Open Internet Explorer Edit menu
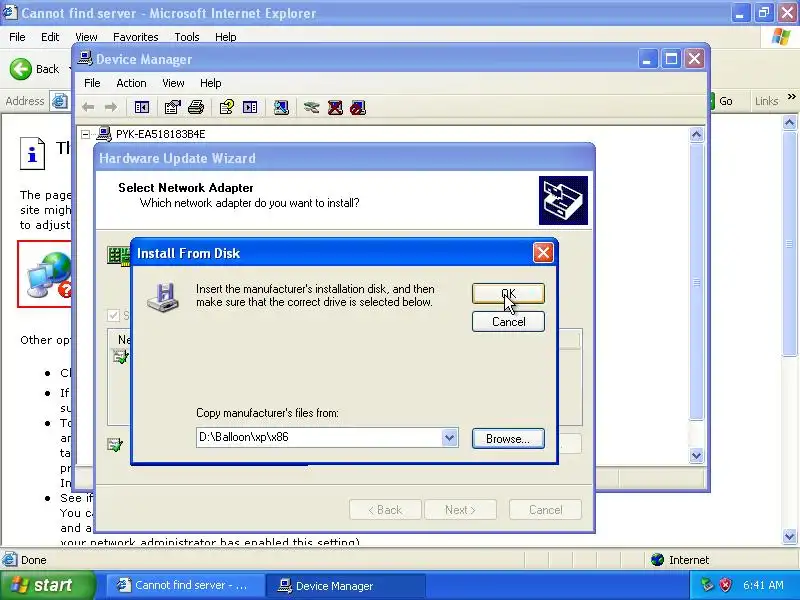This screenshot has width=800, height=600. pos(50,37)
